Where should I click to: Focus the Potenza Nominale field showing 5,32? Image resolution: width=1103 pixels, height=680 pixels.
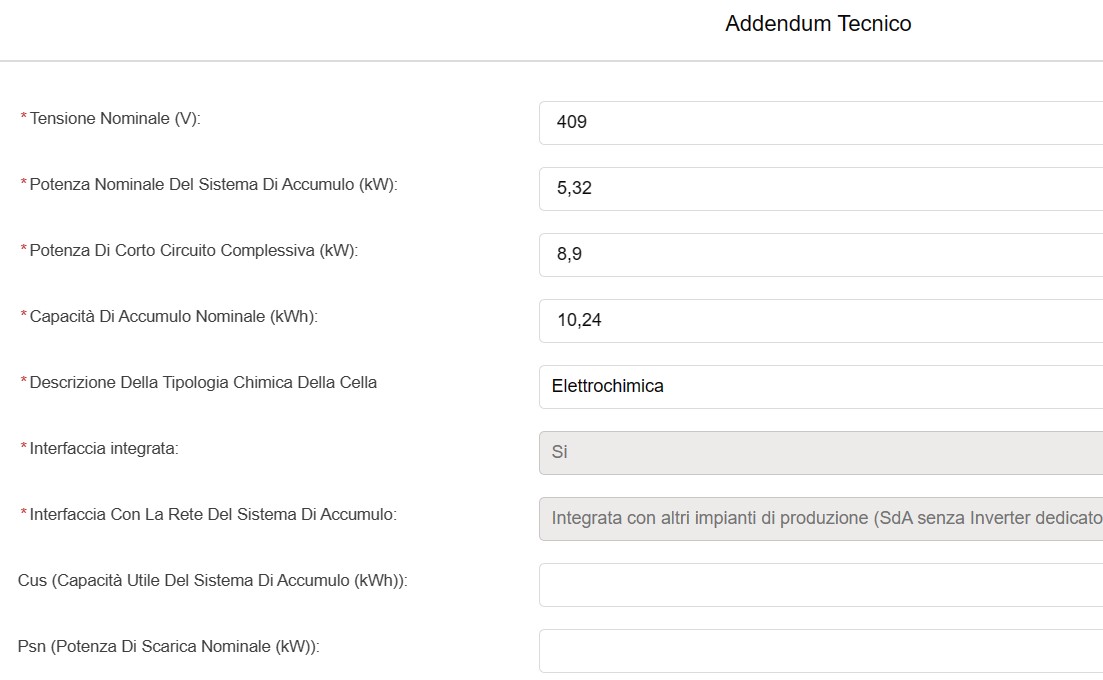click(820, 188)
